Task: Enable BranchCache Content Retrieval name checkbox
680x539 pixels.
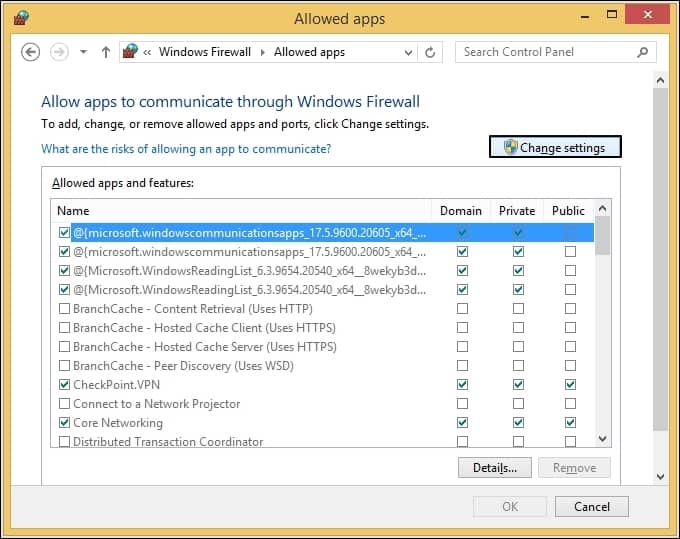Action: (64, 309)
